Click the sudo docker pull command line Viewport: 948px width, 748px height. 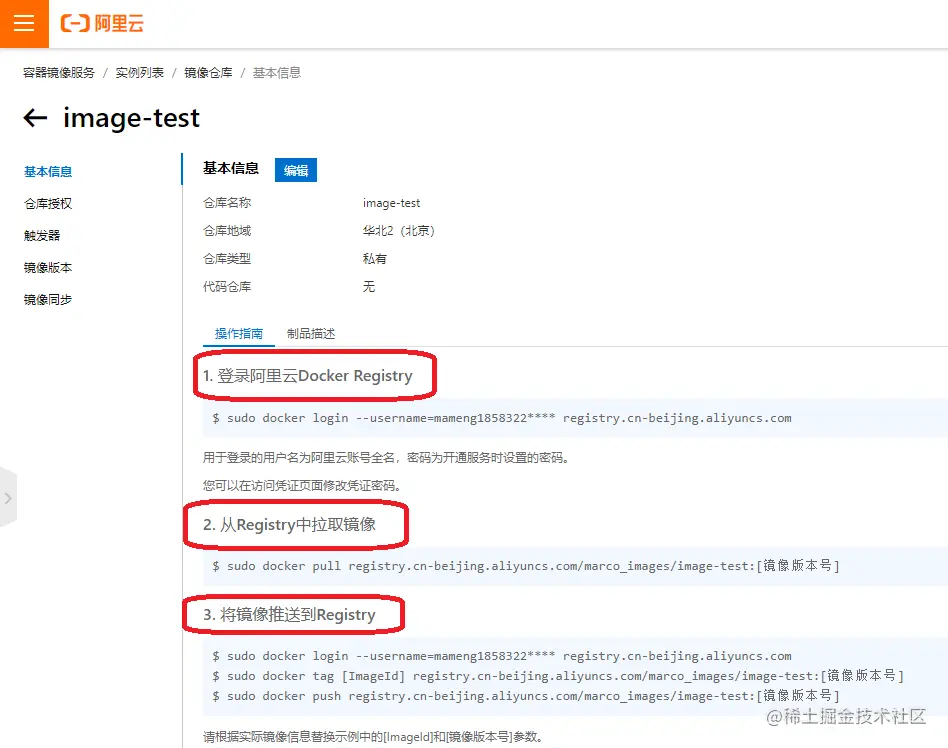(526, 566)
